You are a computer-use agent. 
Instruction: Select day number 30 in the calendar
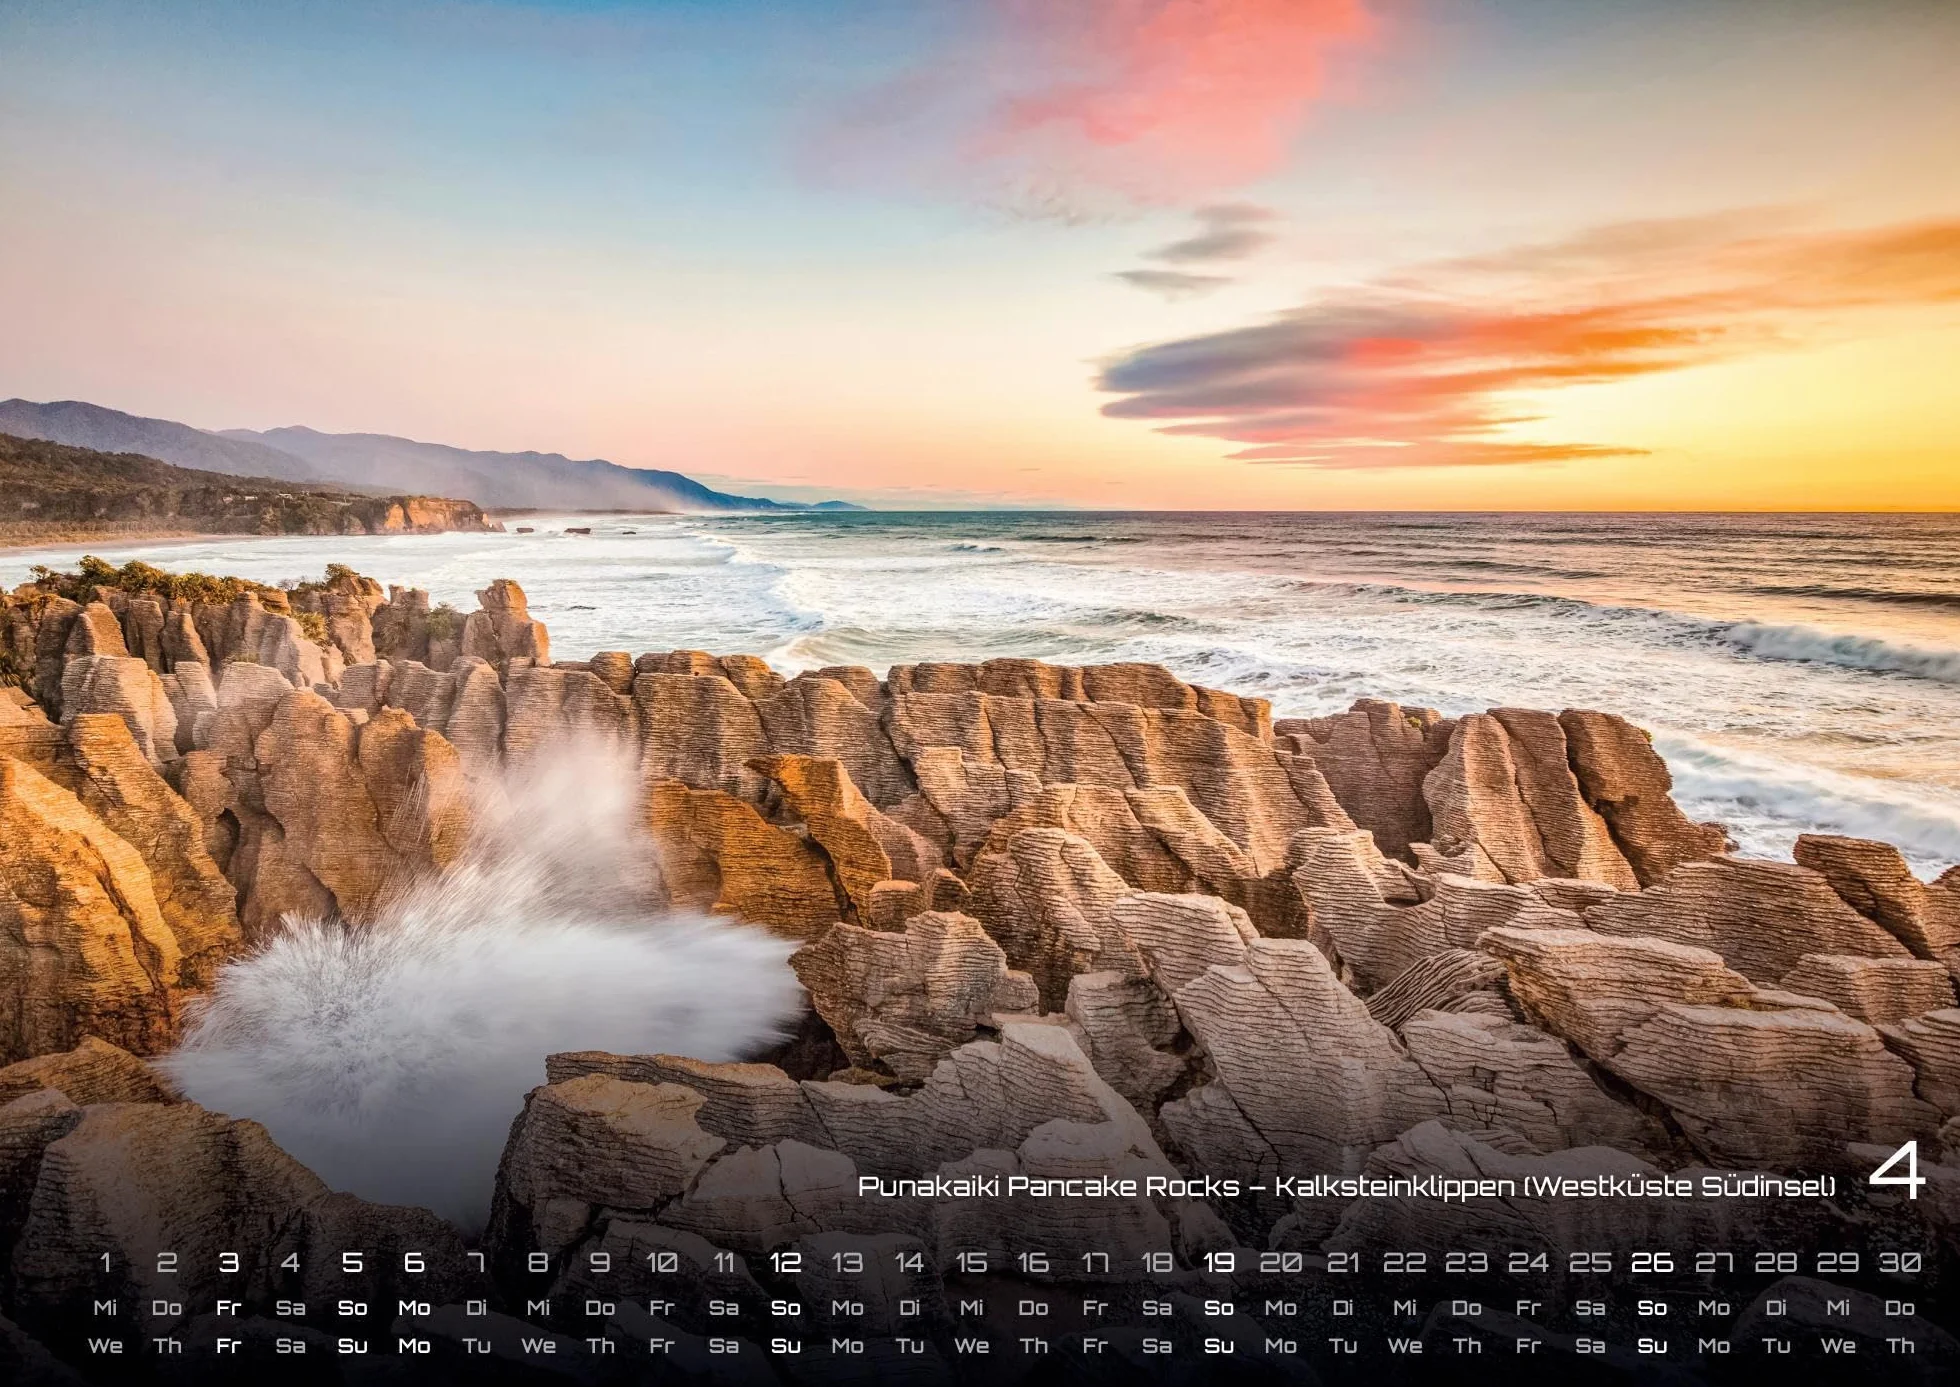click(x=1900, y=1263)
